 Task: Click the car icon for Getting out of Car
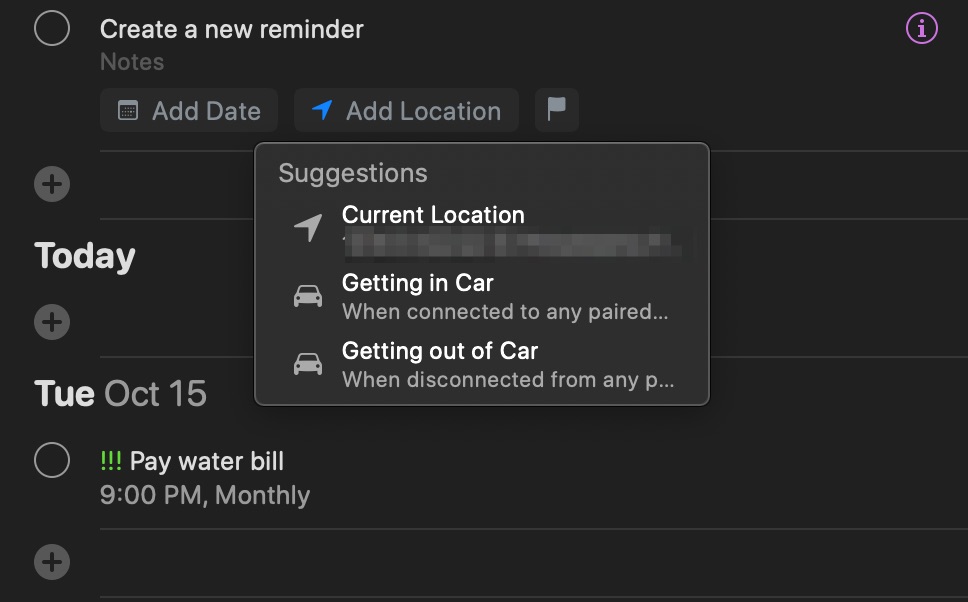pos(308,364)
